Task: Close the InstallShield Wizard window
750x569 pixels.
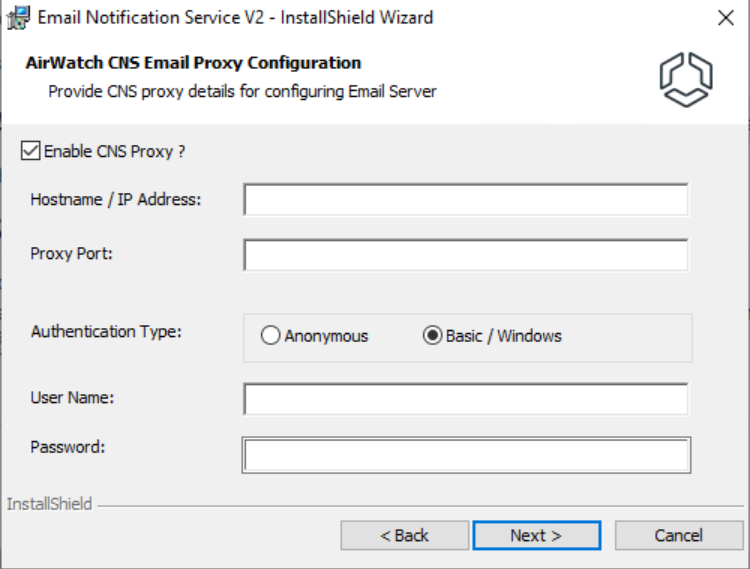Action: tap(726, 18)
